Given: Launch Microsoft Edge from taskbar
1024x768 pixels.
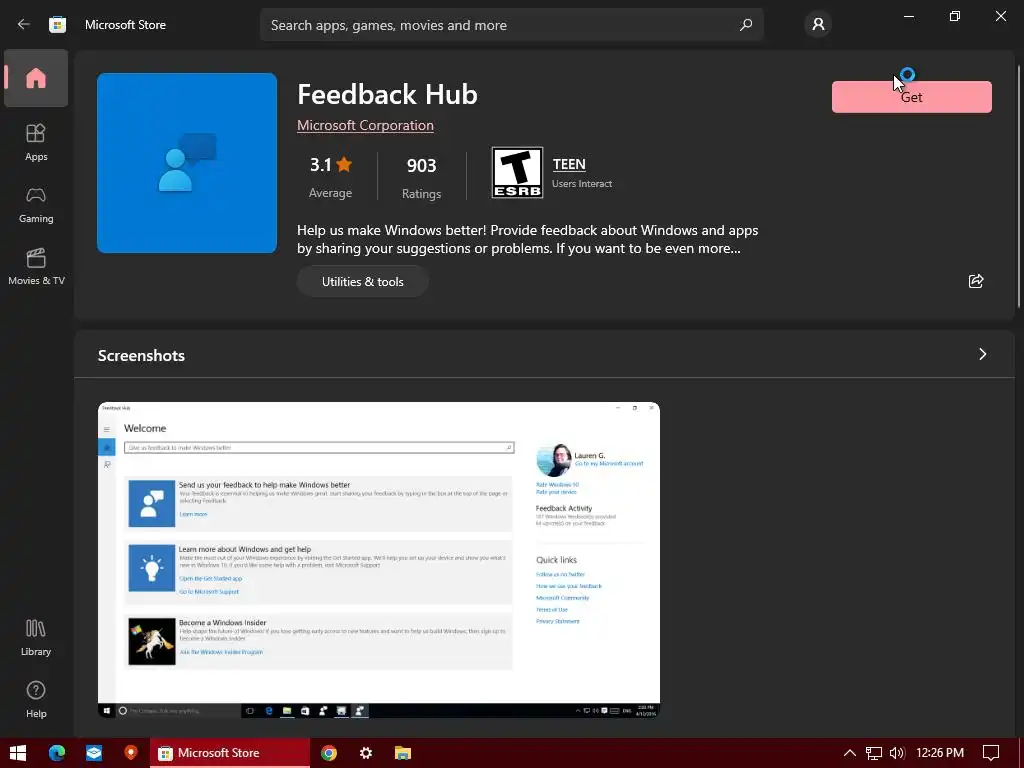Looking at the screenshot, I should coord(57,753).
